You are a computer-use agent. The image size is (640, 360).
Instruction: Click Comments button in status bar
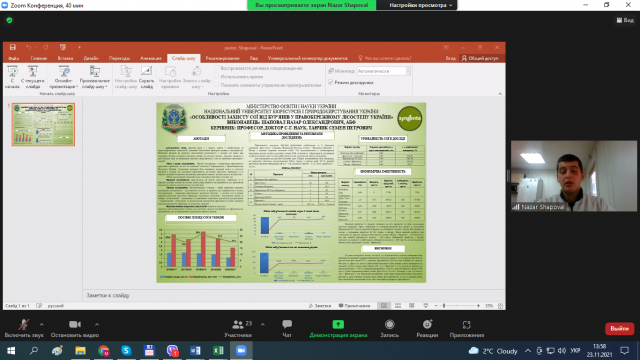click(x=354, y=305)
